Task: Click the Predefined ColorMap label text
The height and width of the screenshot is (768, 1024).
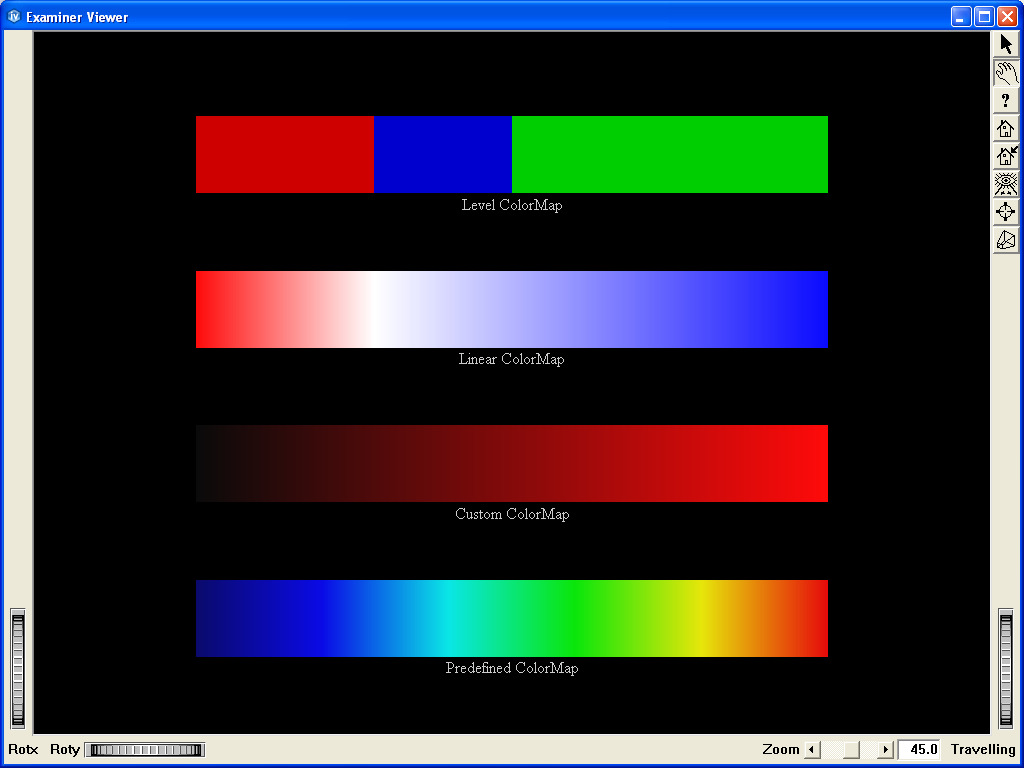Action: click(x=511, y=668)
